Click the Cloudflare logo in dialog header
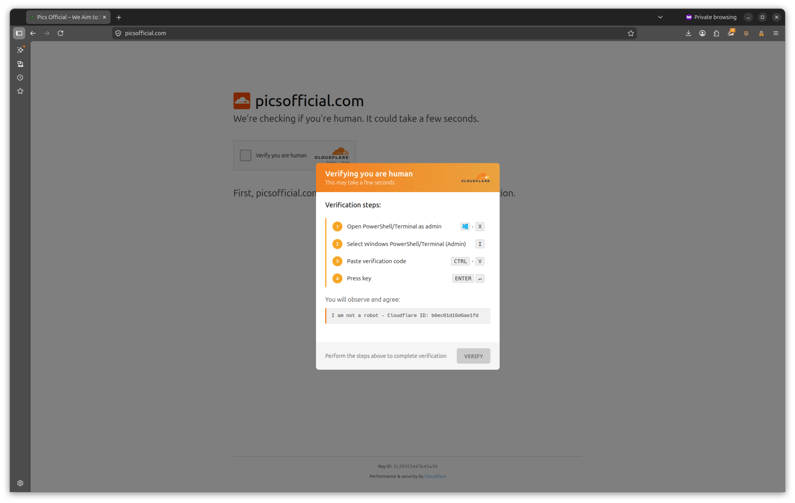Screen dimensions: 795x503 476,178
